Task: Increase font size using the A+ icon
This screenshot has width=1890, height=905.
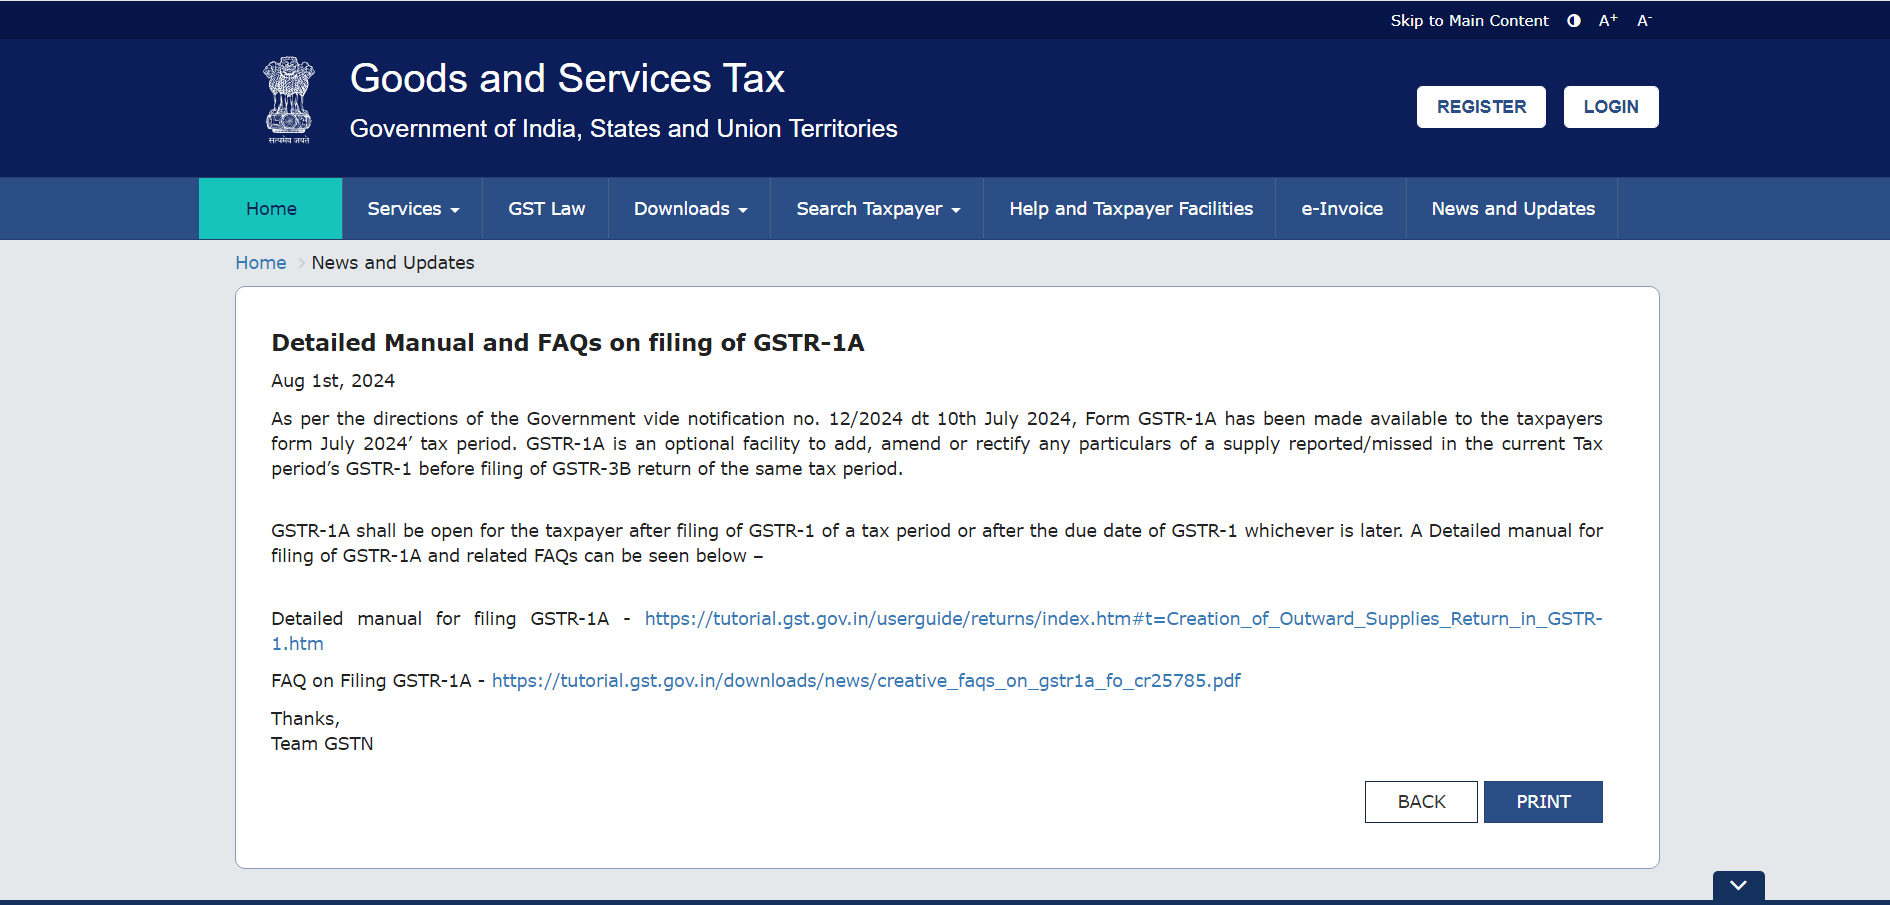Action: (x=1608, y=20)
